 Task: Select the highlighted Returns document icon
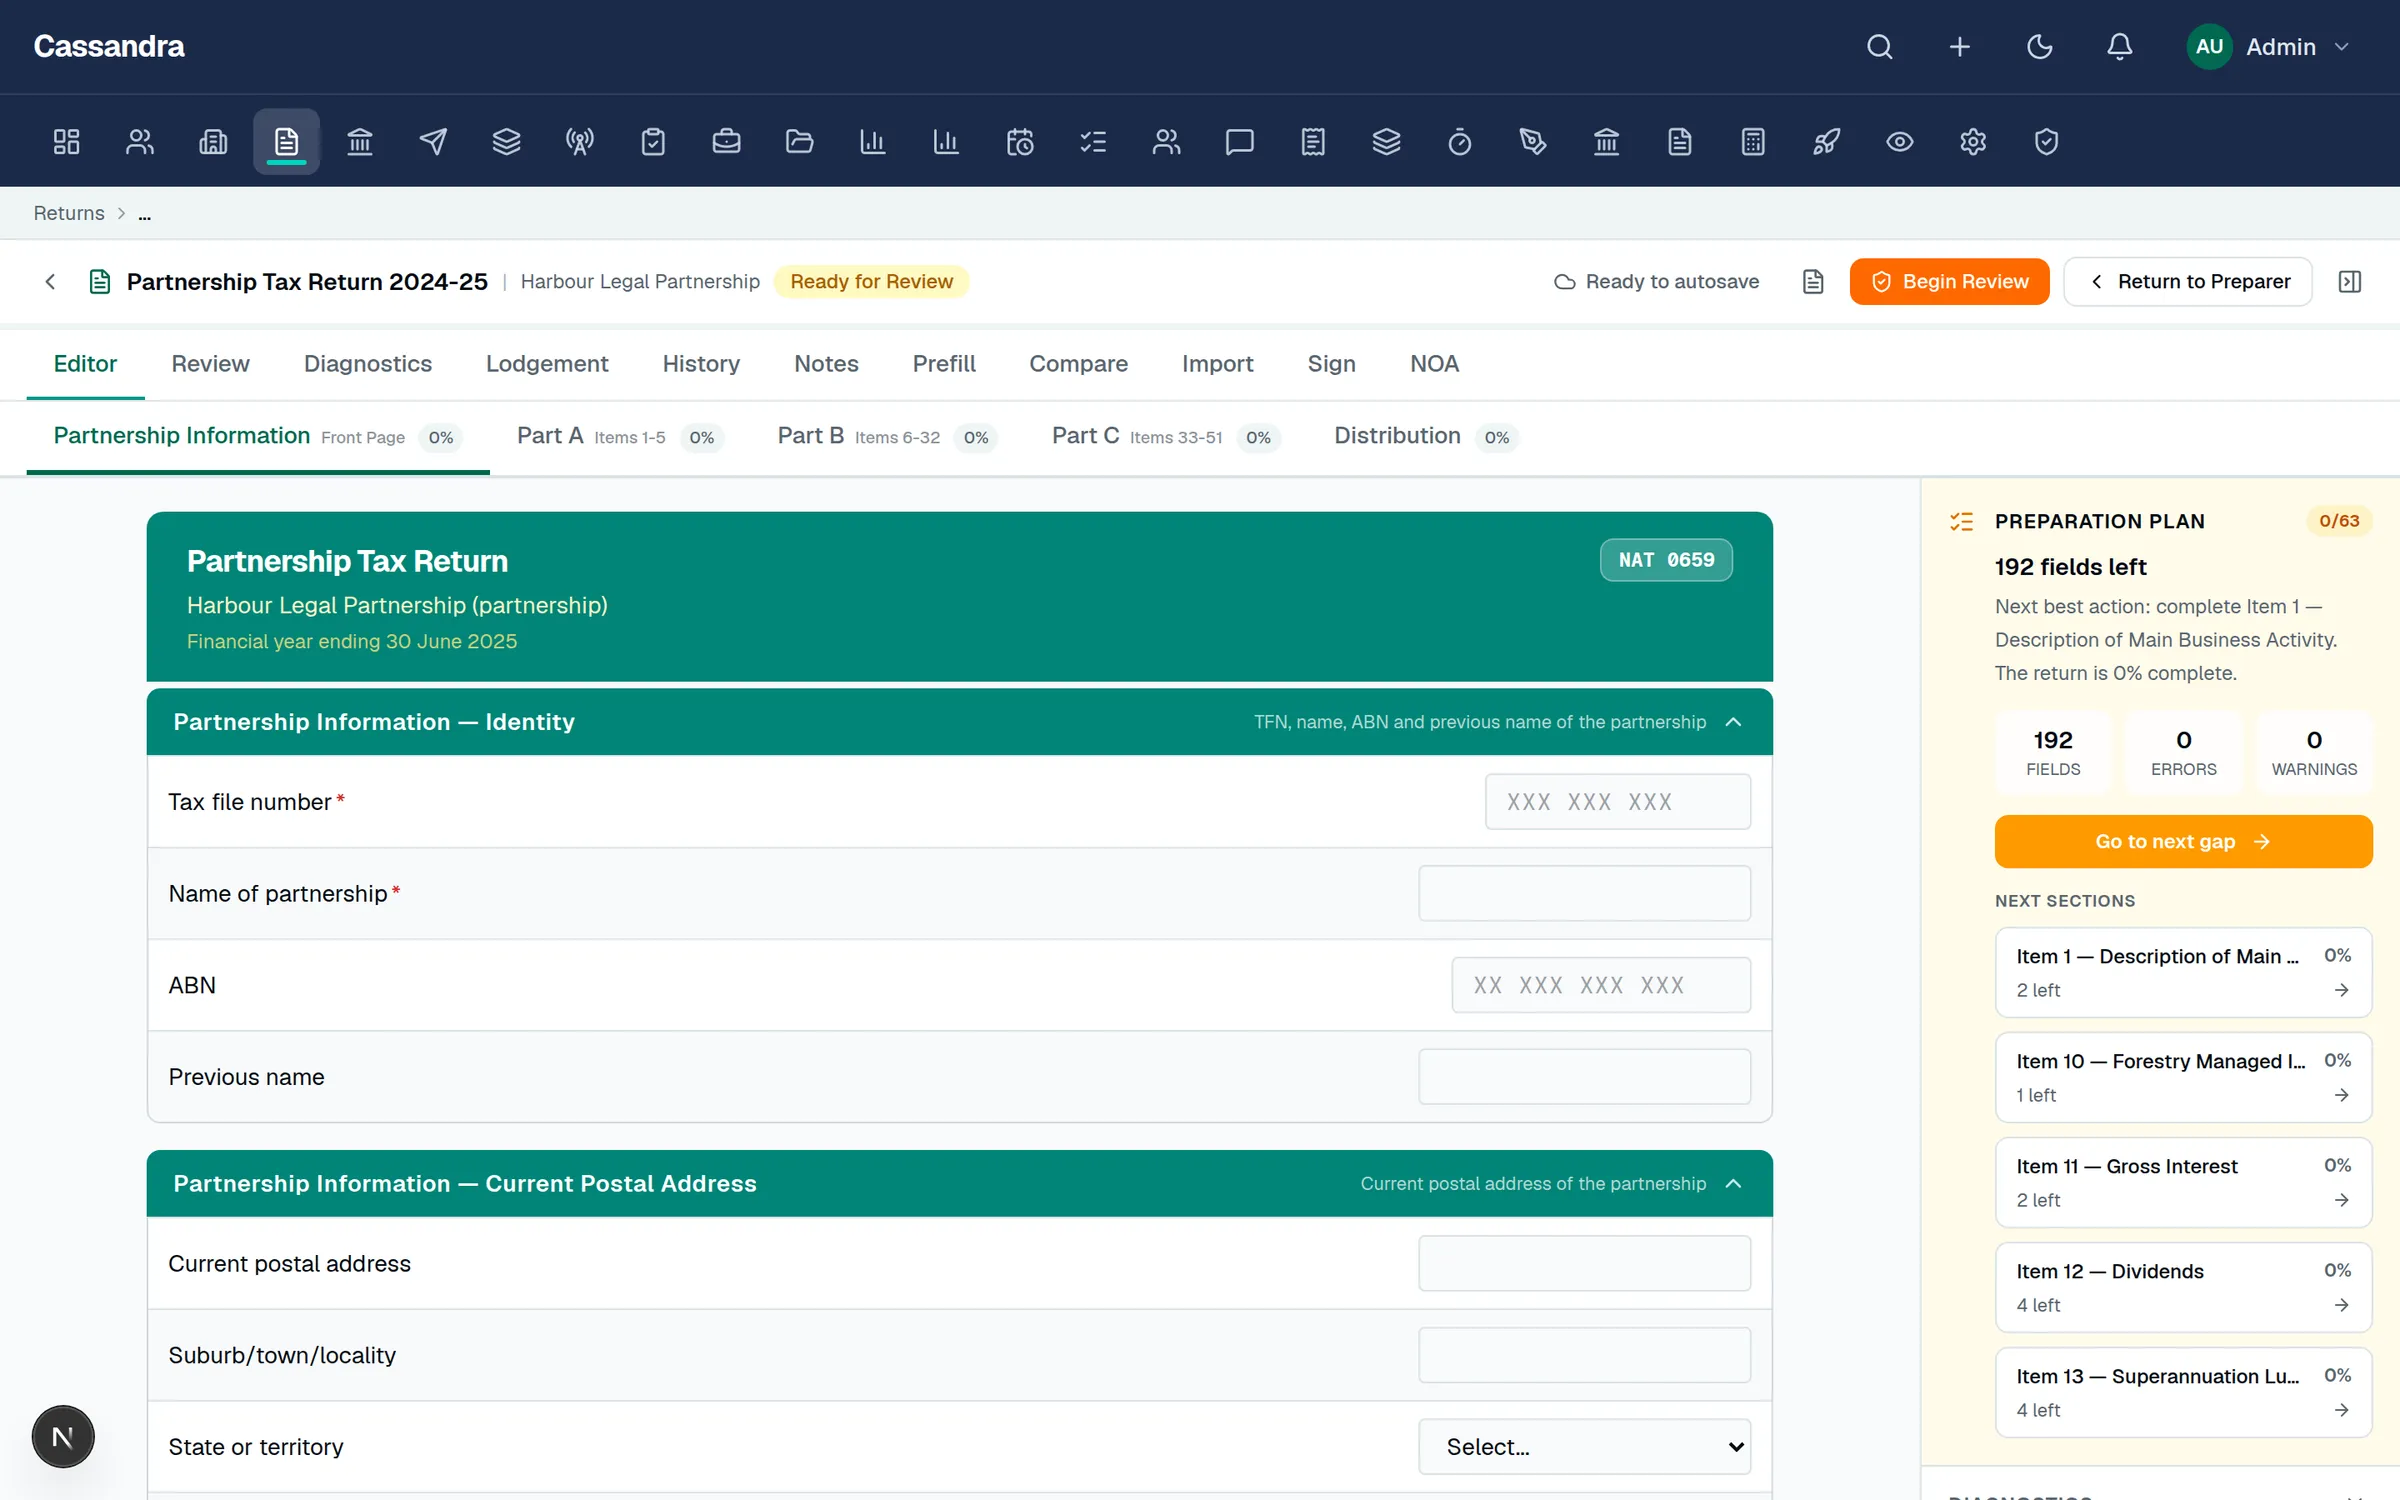286,142
